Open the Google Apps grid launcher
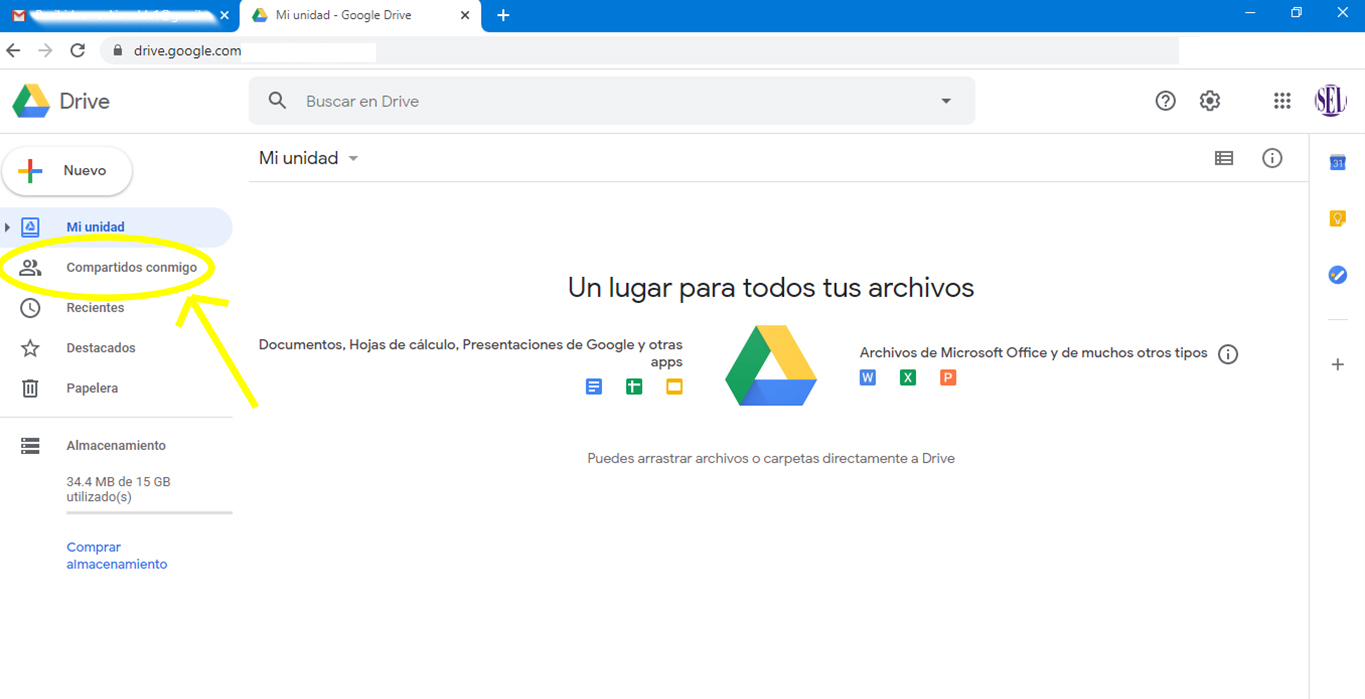 point(1281,100)
